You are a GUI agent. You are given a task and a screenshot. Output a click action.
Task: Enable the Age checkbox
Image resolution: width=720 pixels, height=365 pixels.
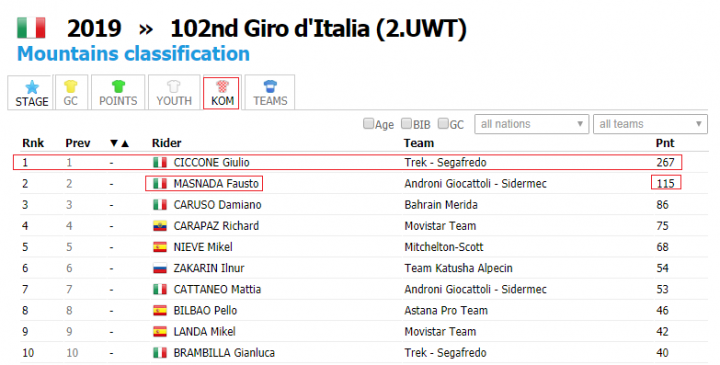click(x=368, y=124)
